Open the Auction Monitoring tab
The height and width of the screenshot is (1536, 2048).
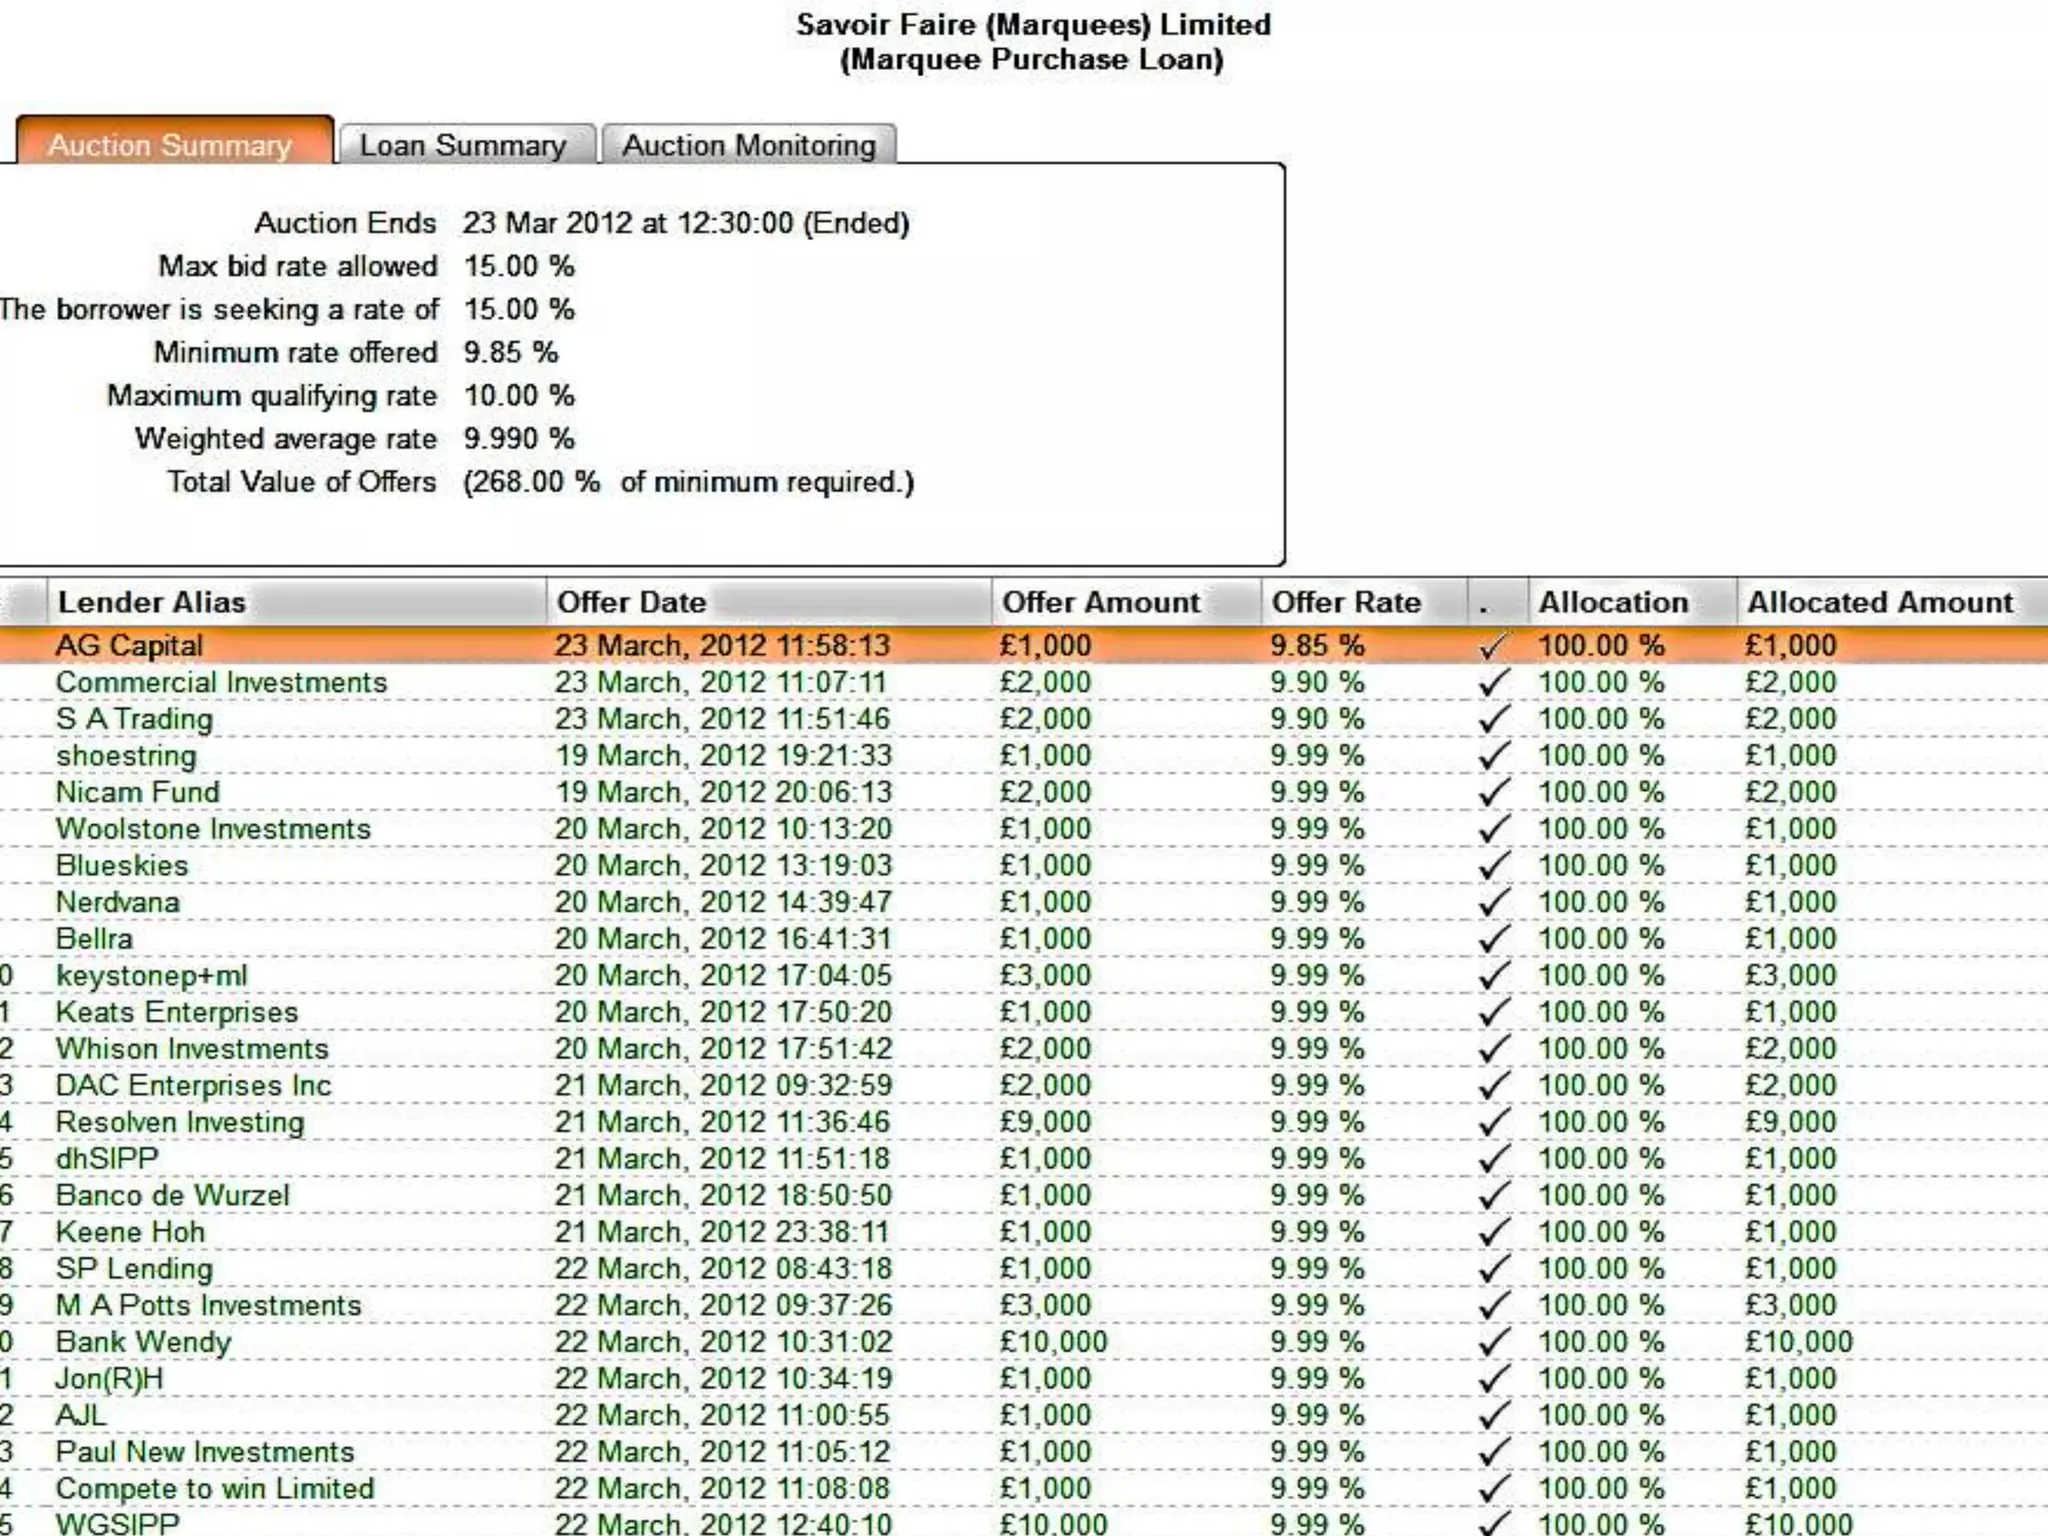[x=748, y=146]
